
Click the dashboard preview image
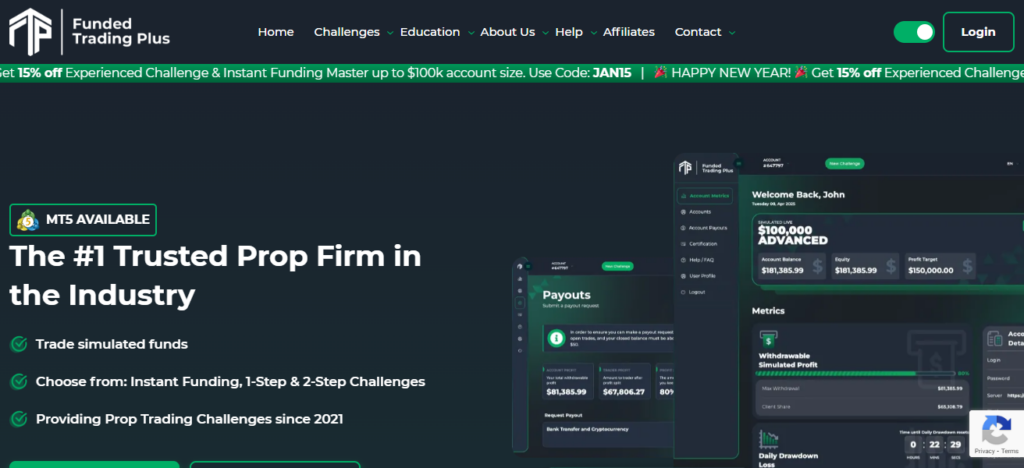[768, 310]
